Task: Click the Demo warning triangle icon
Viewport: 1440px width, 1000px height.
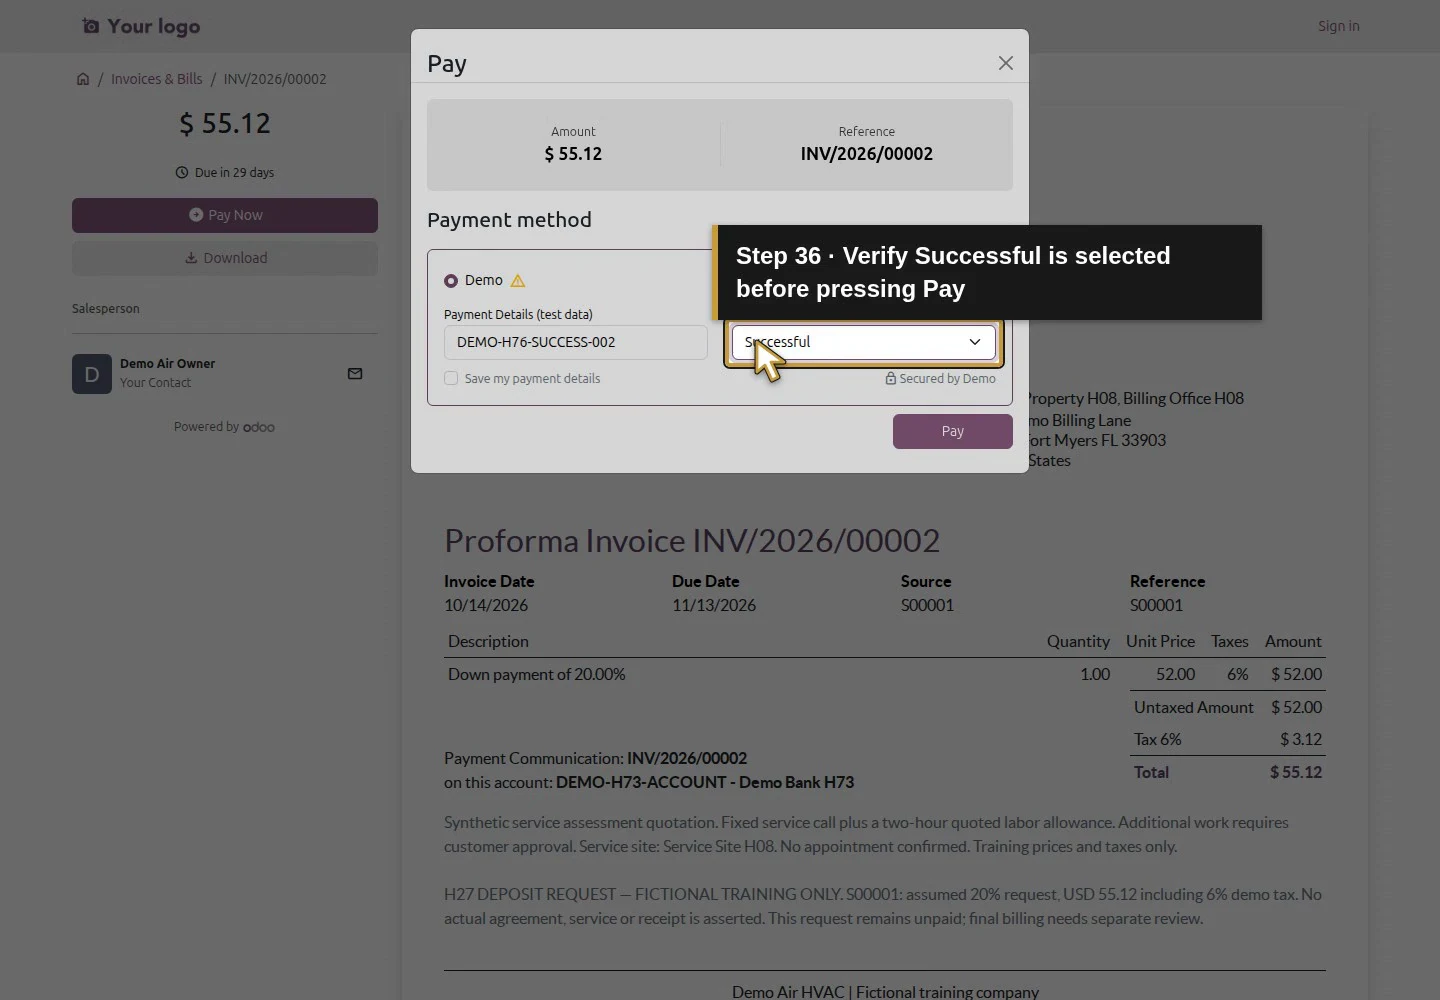Action: [x=518, y=281]
